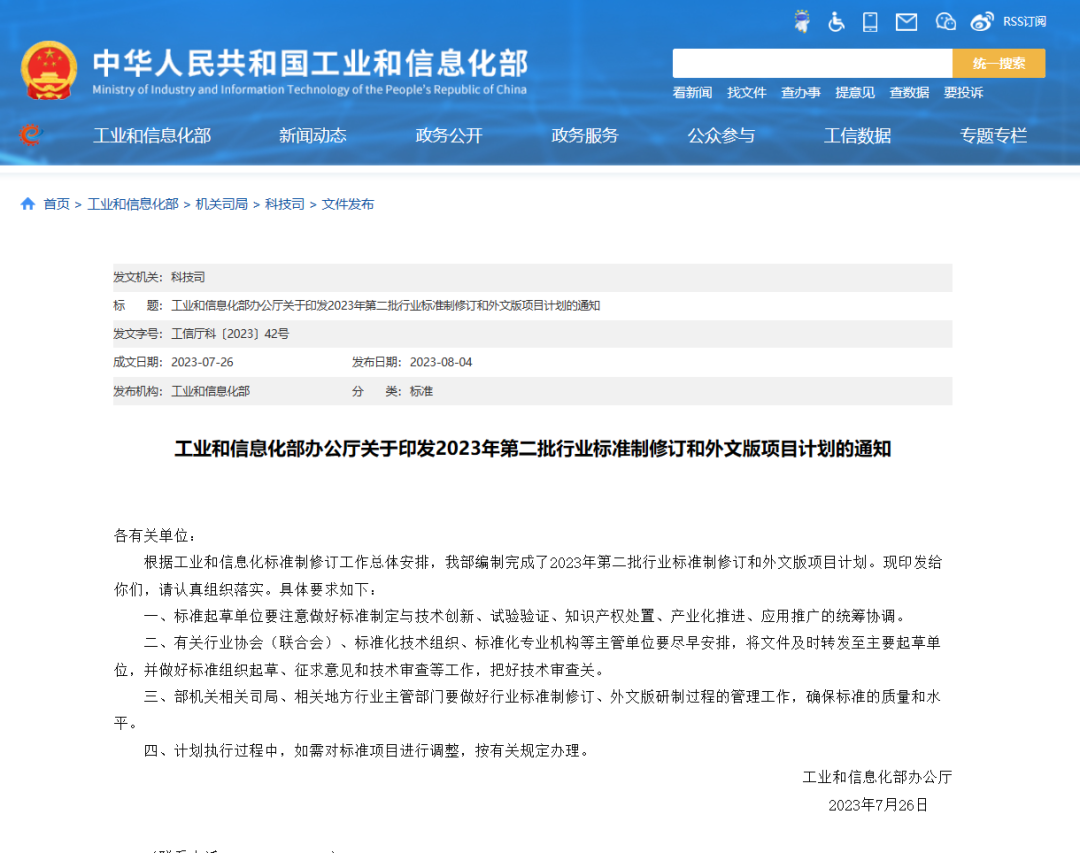Click the 找文件 quick link
The width and height of the screenshot is (1080, 853).
[x=746, y=92]
